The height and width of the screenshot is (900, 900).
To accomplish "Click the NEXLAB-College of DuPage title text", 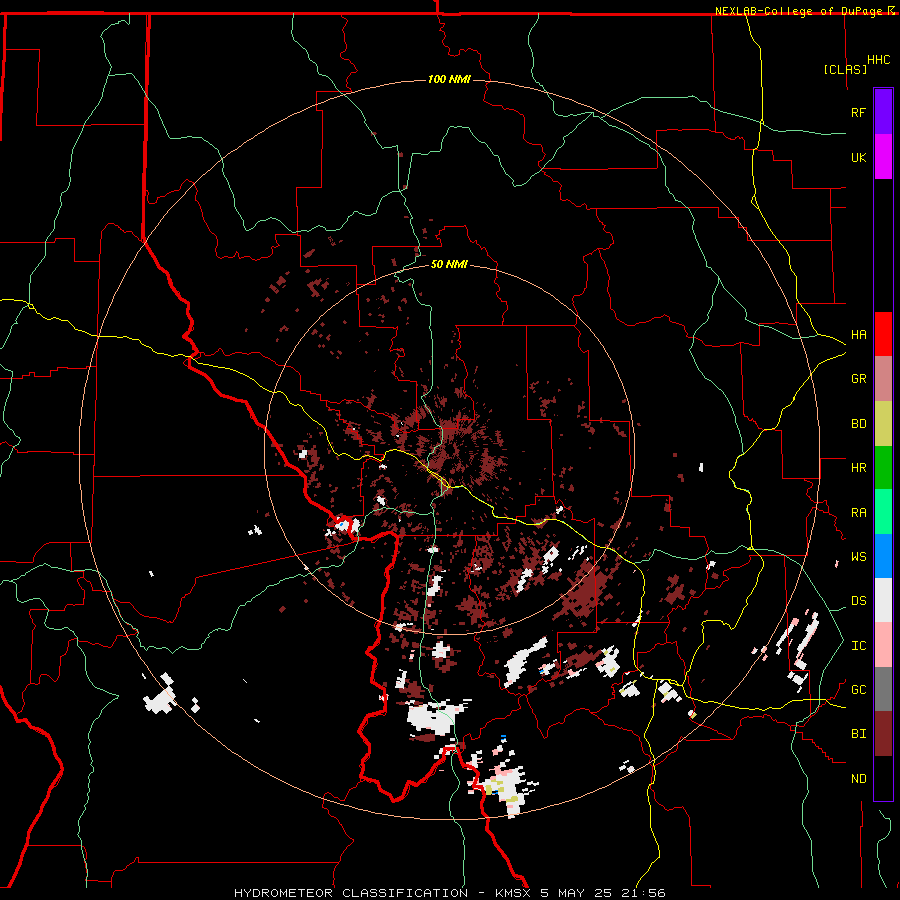I will [801, 11].
